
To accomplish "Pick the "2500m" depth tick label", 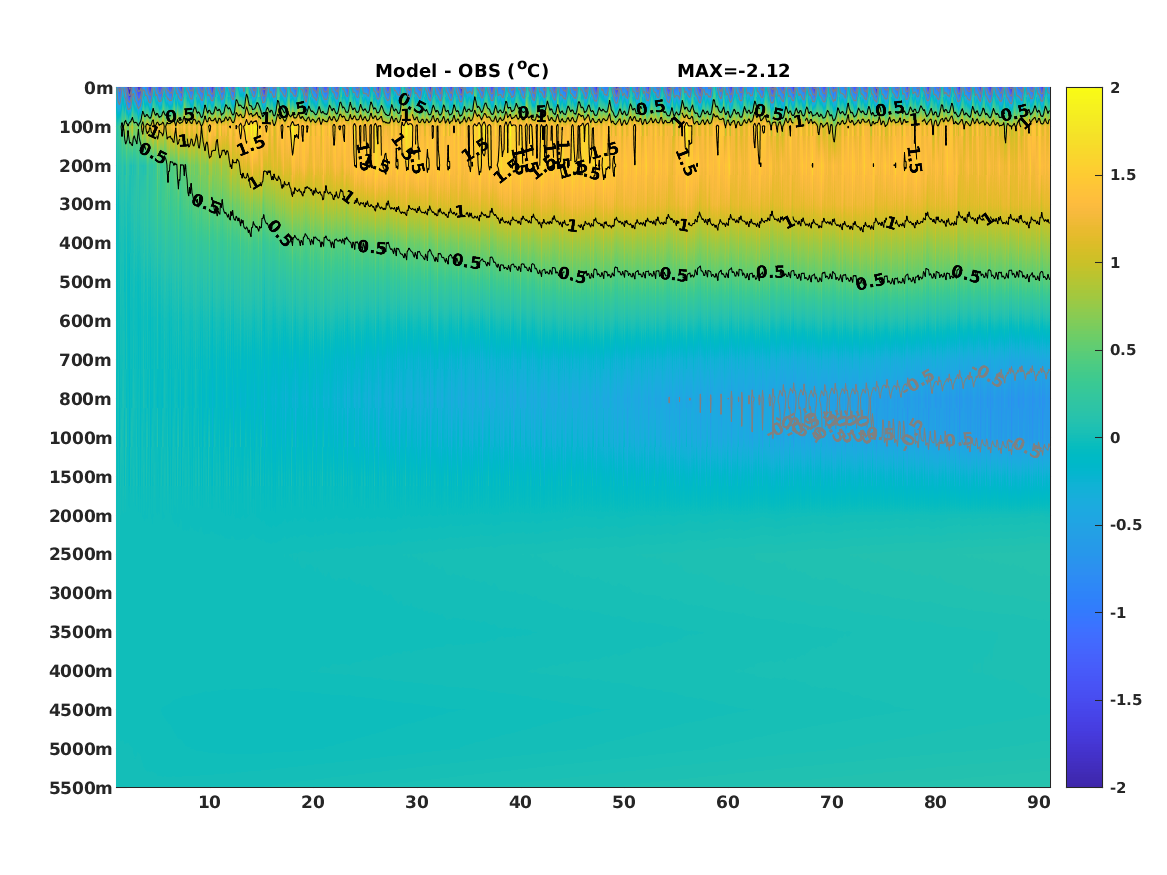I will [81, 554].
